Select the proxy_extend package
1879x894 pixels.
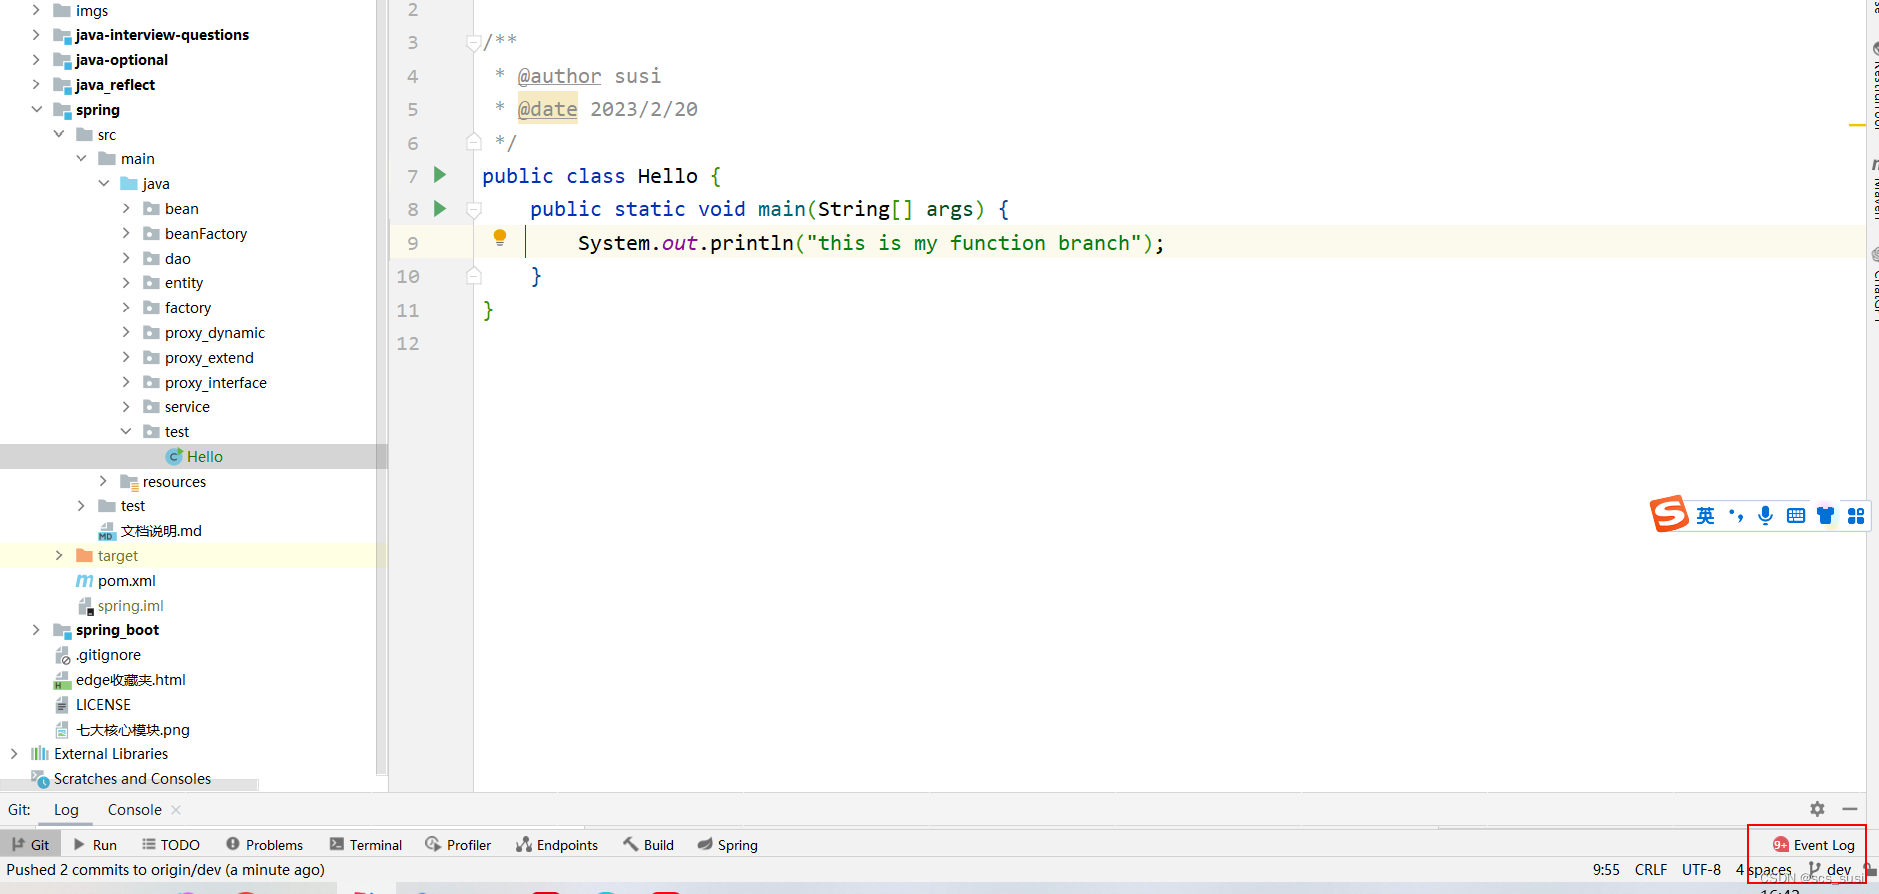(x=209, y=358)
